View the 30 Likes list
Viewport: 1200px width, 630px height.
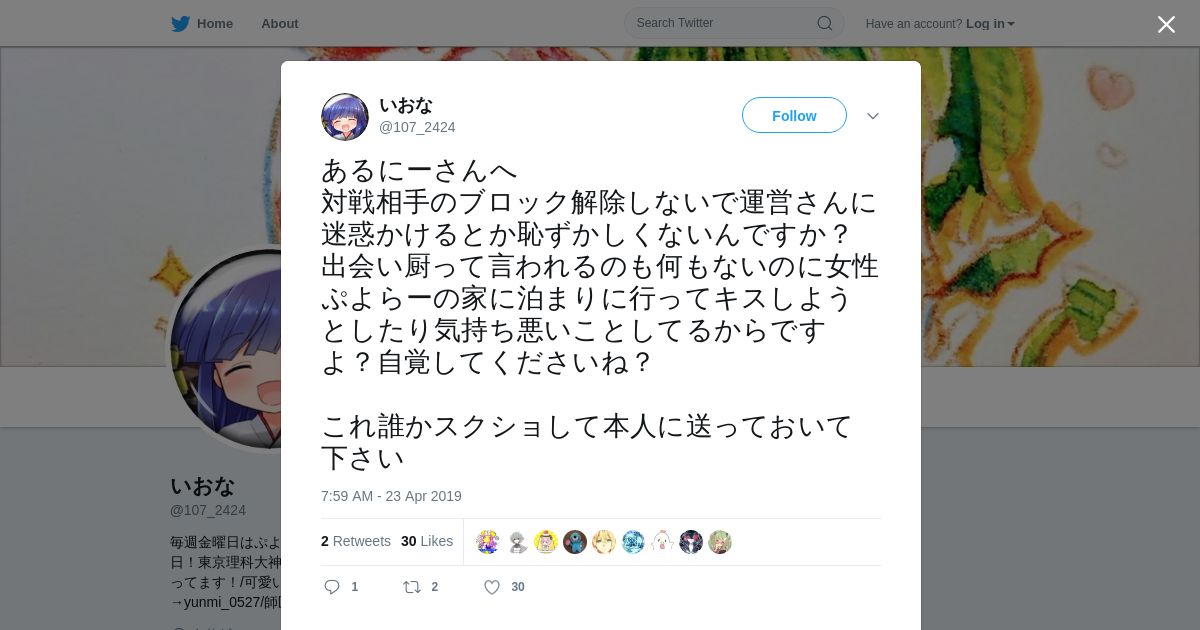coord(427,541)
